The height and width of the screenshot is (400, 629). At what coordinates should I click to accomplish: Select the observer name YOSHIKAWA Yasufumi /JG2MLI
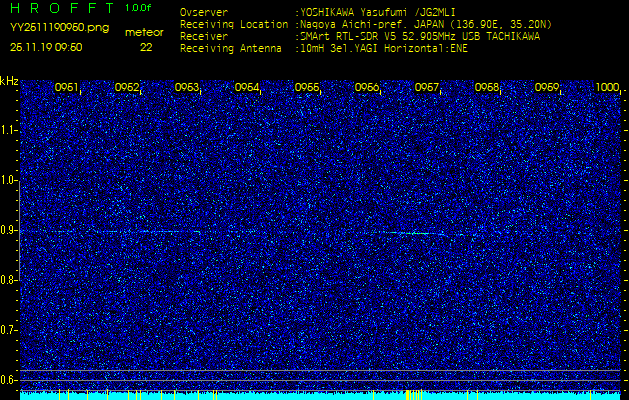pyautogui.click(x=375, y=12)
